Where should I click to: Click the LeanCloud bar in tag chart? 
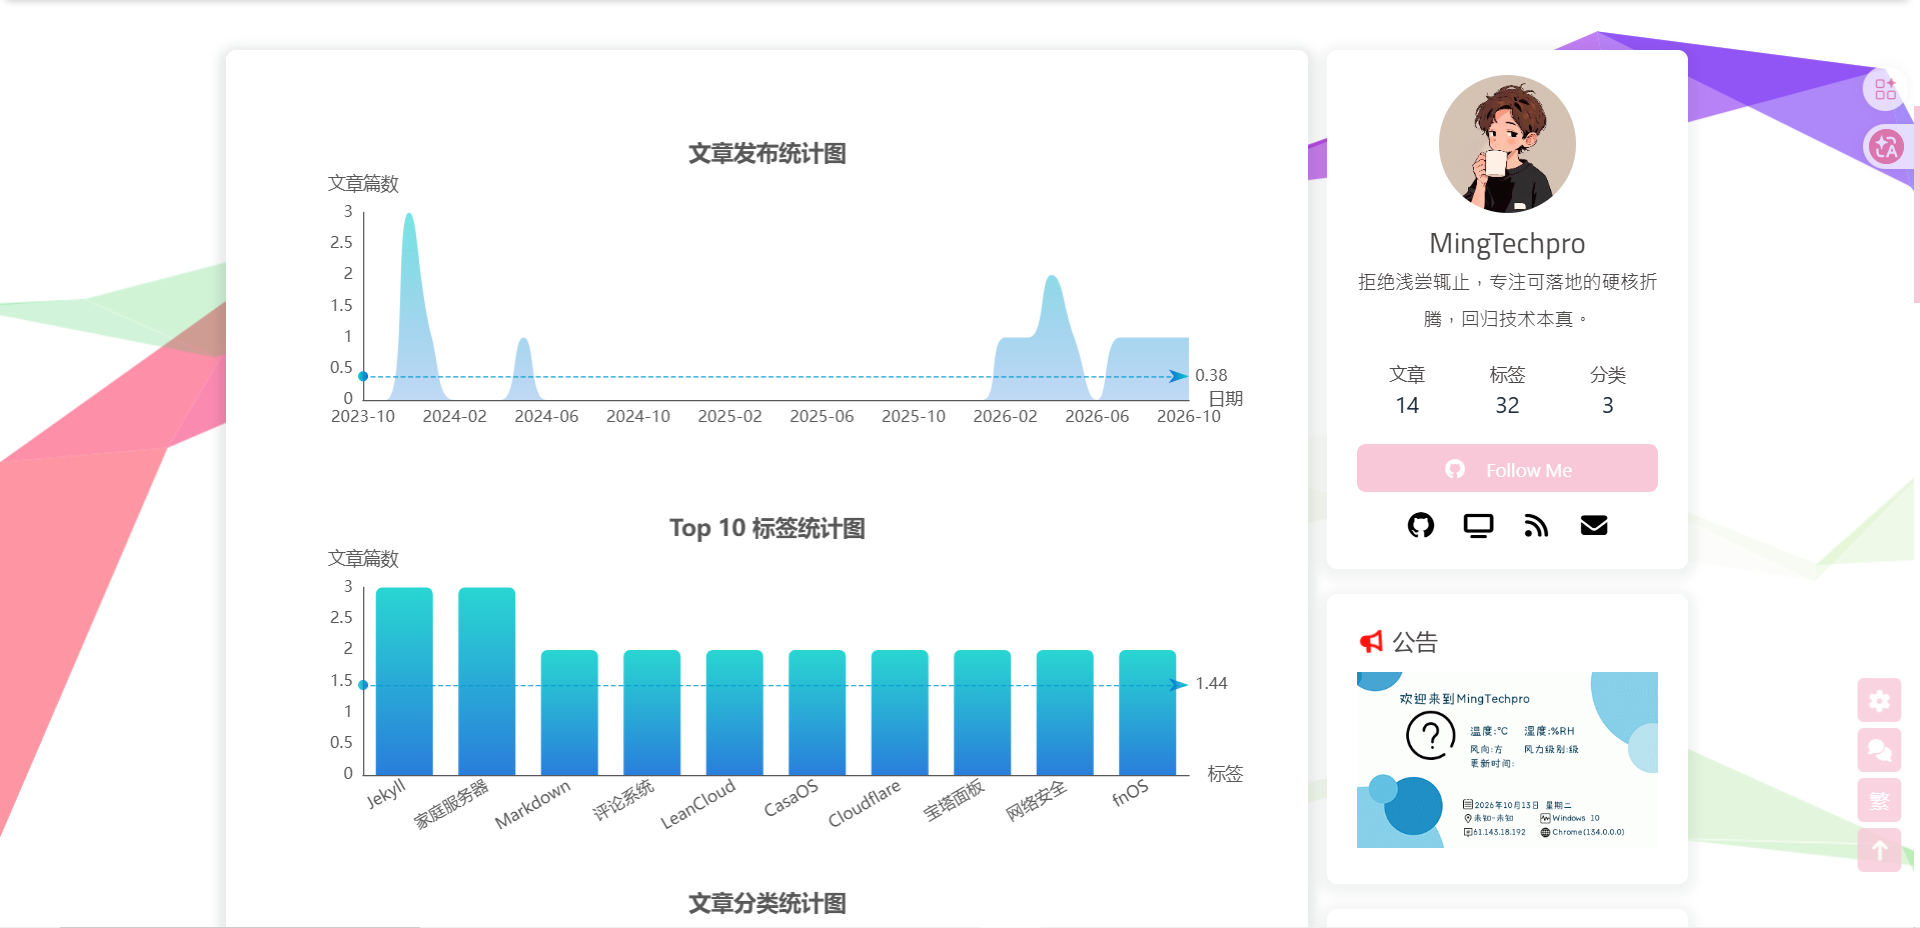pyautogui.click(x=734, y=712)
